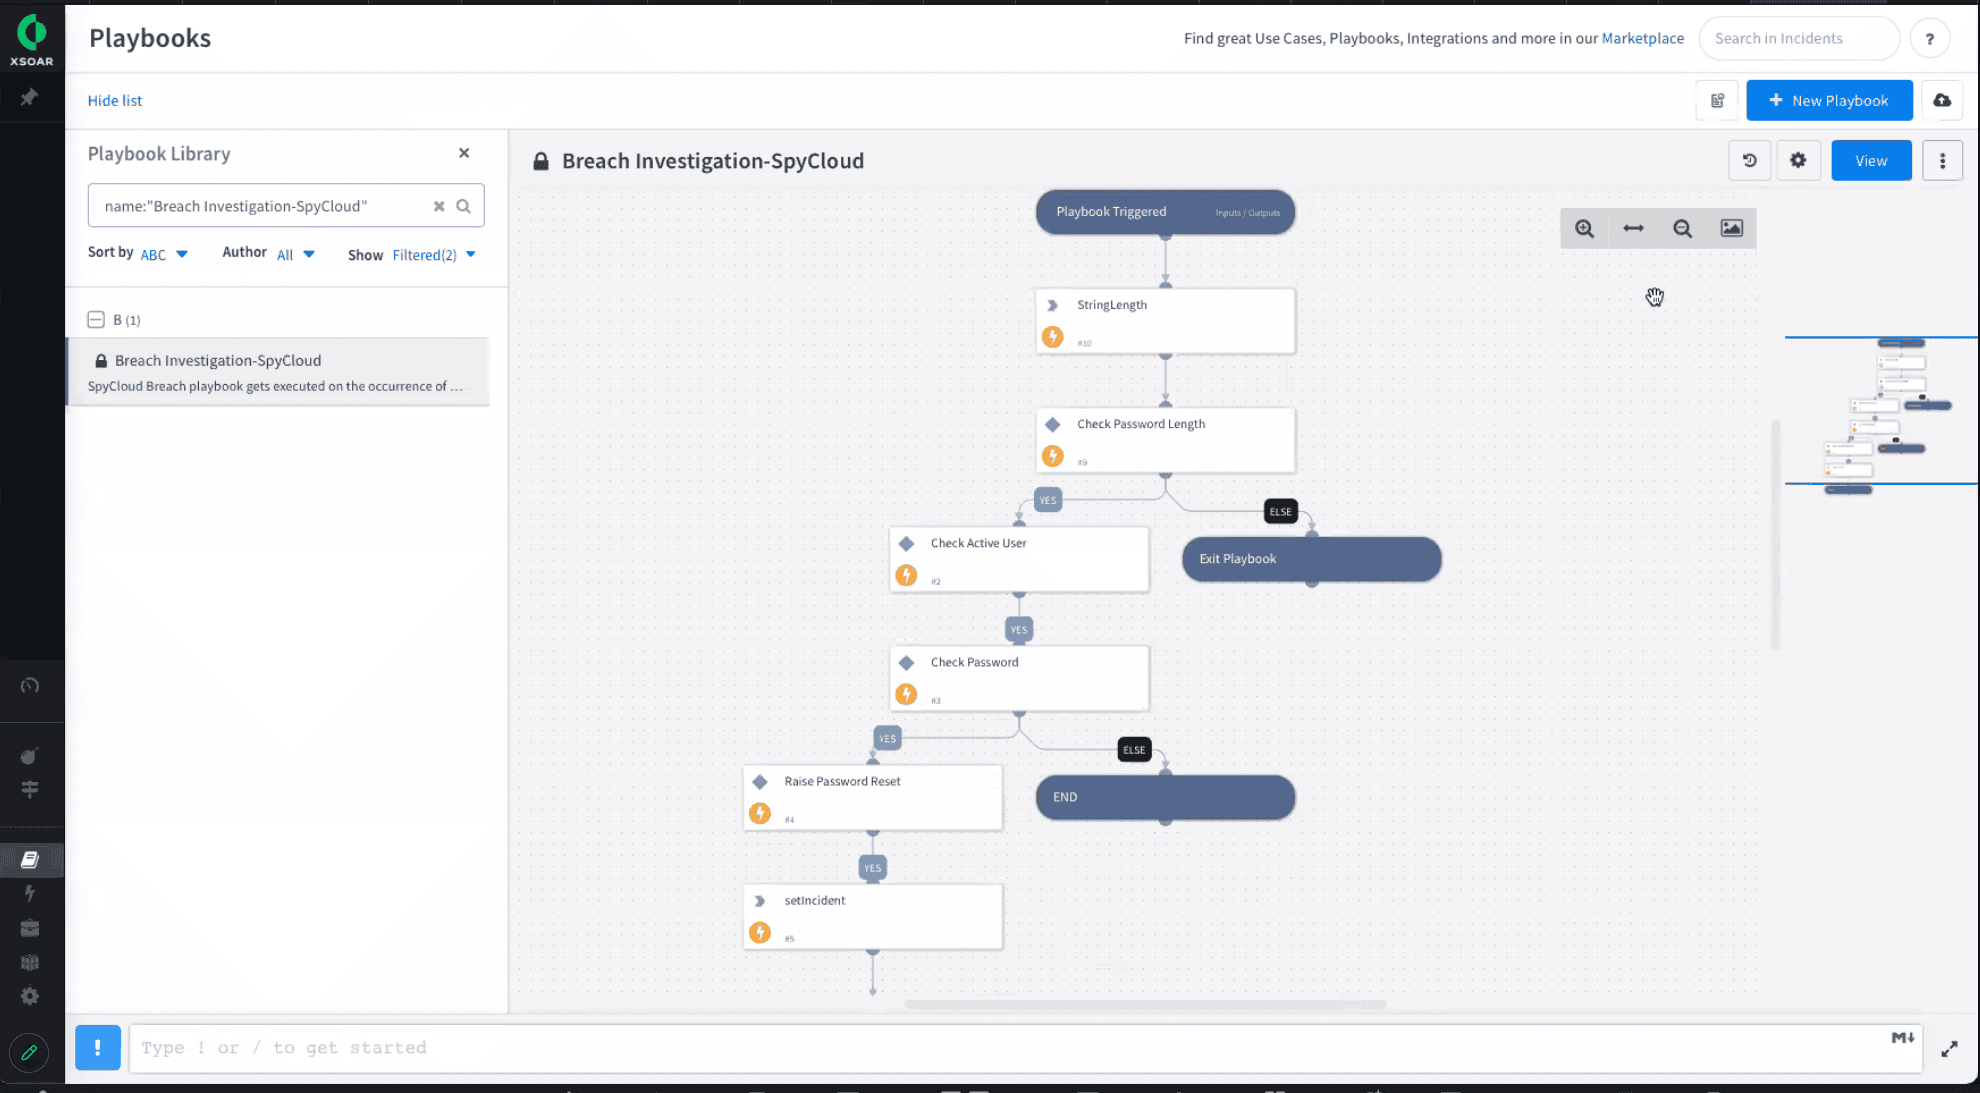Open the Show Filtered(2) dropdown

[x=432, y=254]
